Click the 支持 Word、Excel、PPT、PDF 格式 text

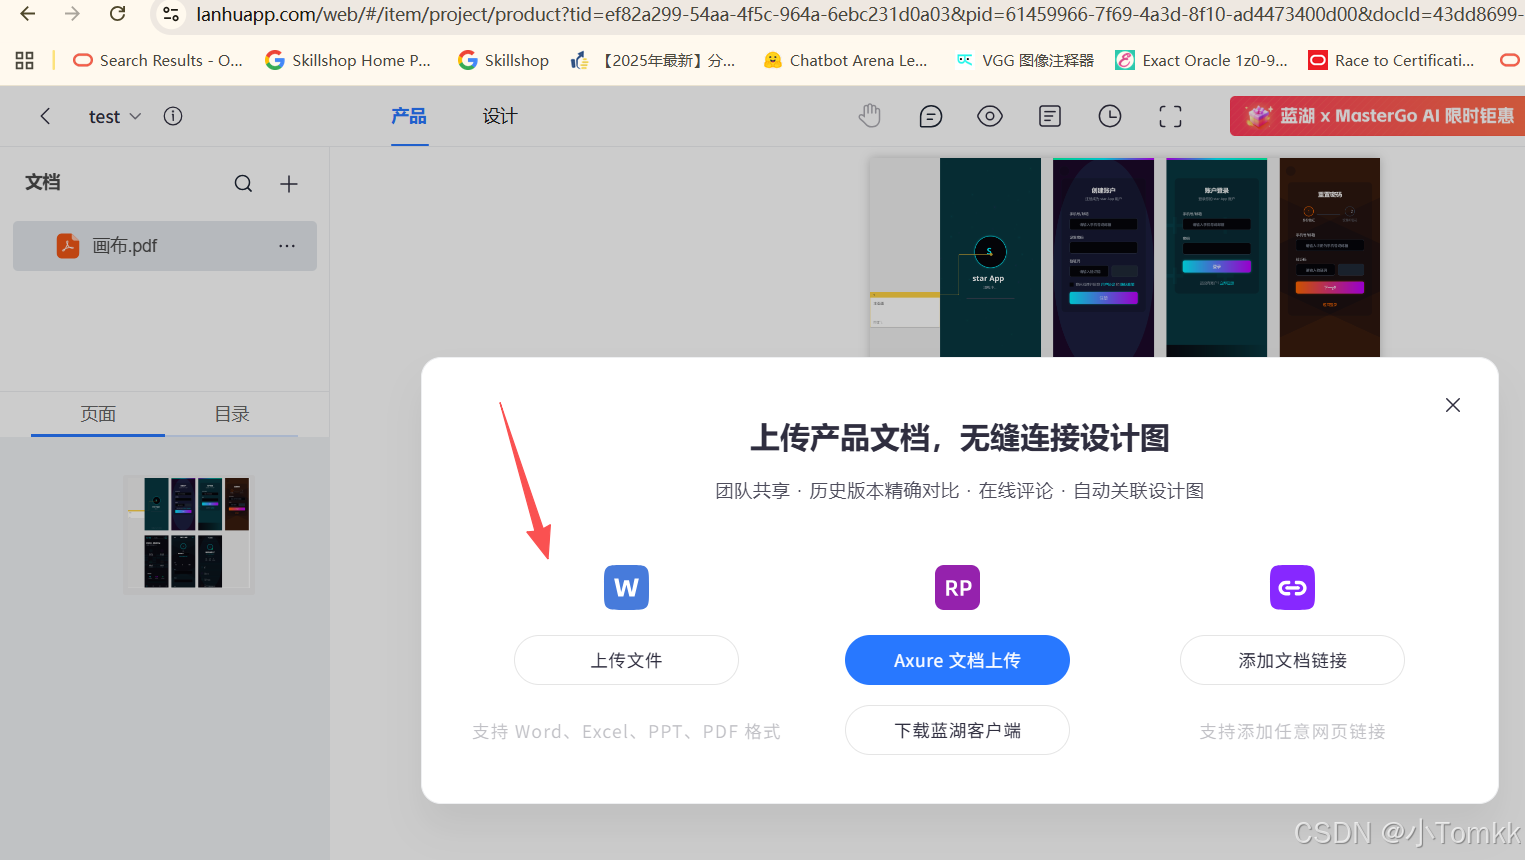point(626,732)
